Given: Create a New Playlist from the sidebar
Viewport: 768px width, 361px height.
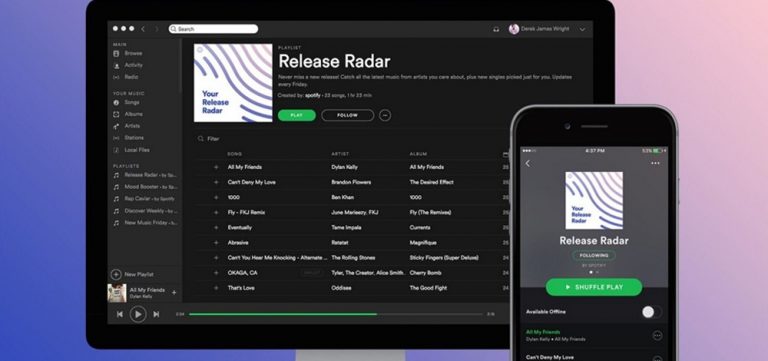Looking at the screenshot, I should pos(133,274).
